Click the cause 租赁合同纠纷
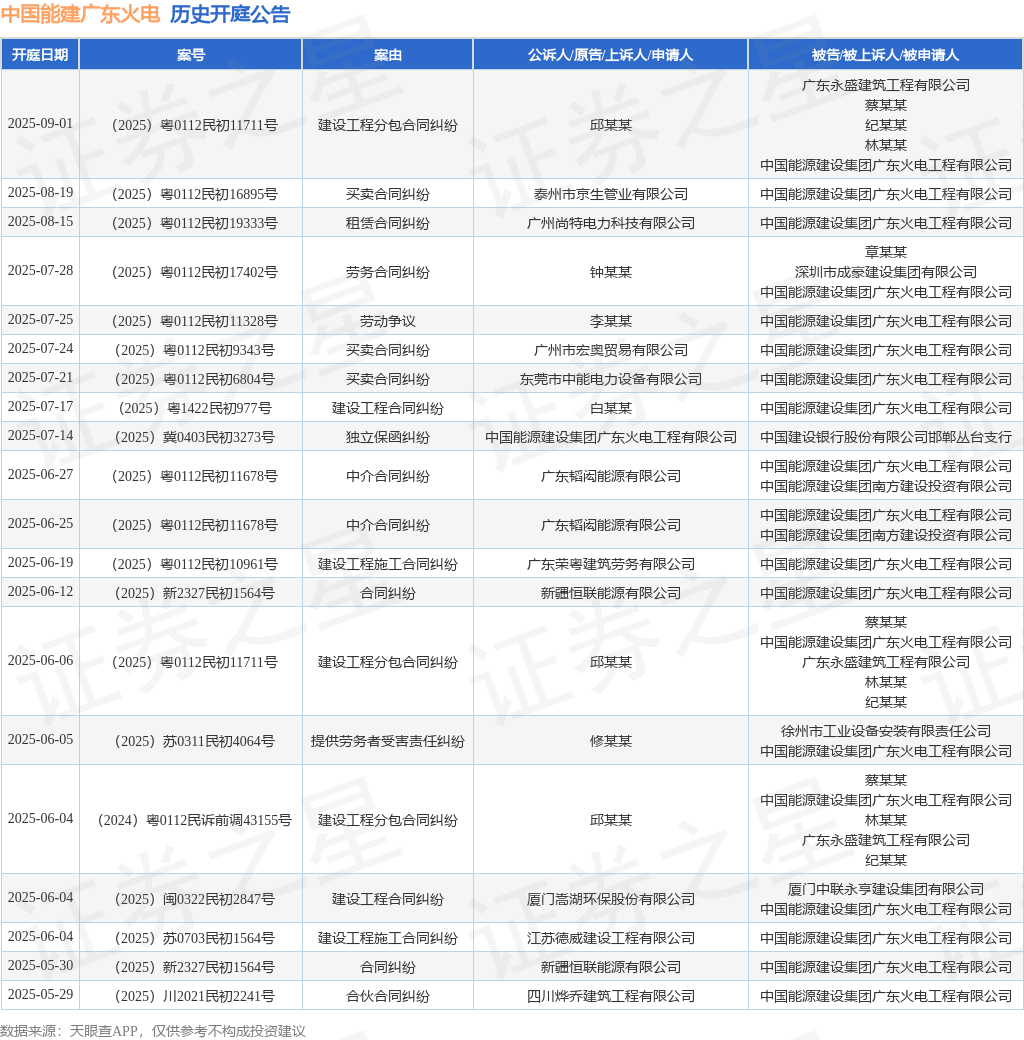Viewport: 1024px width, 1040px height. [387, 223]
